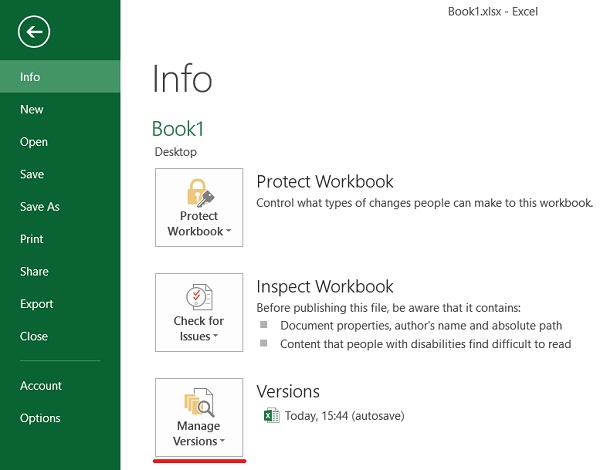Click the Book1 workbook title
Screen dimensions: 600x470
(x=178, y=129)
